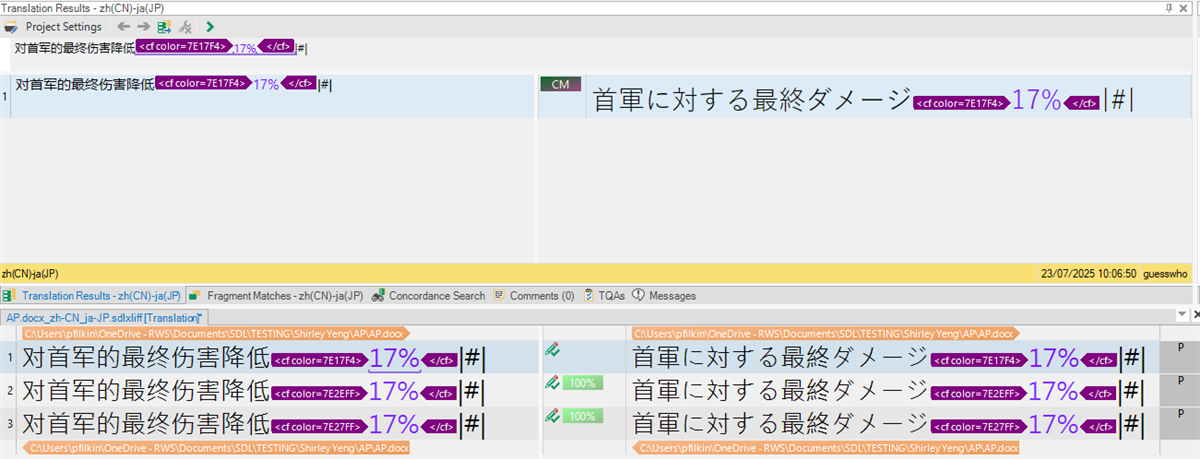
Task: Click the cf color=7E27FF tag in source segment 3
Action: click(319, 426)
